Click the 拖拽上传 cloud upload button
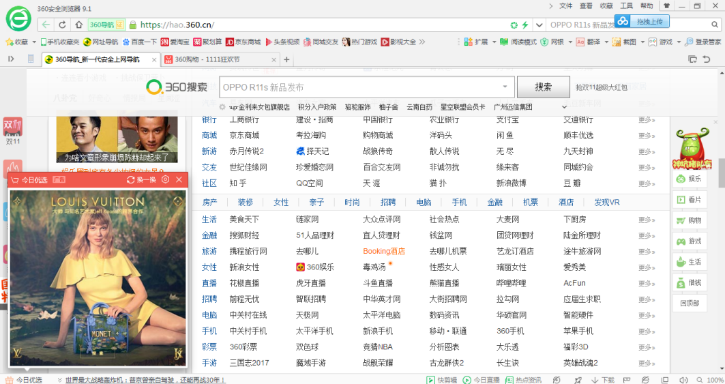 [642, 21]
